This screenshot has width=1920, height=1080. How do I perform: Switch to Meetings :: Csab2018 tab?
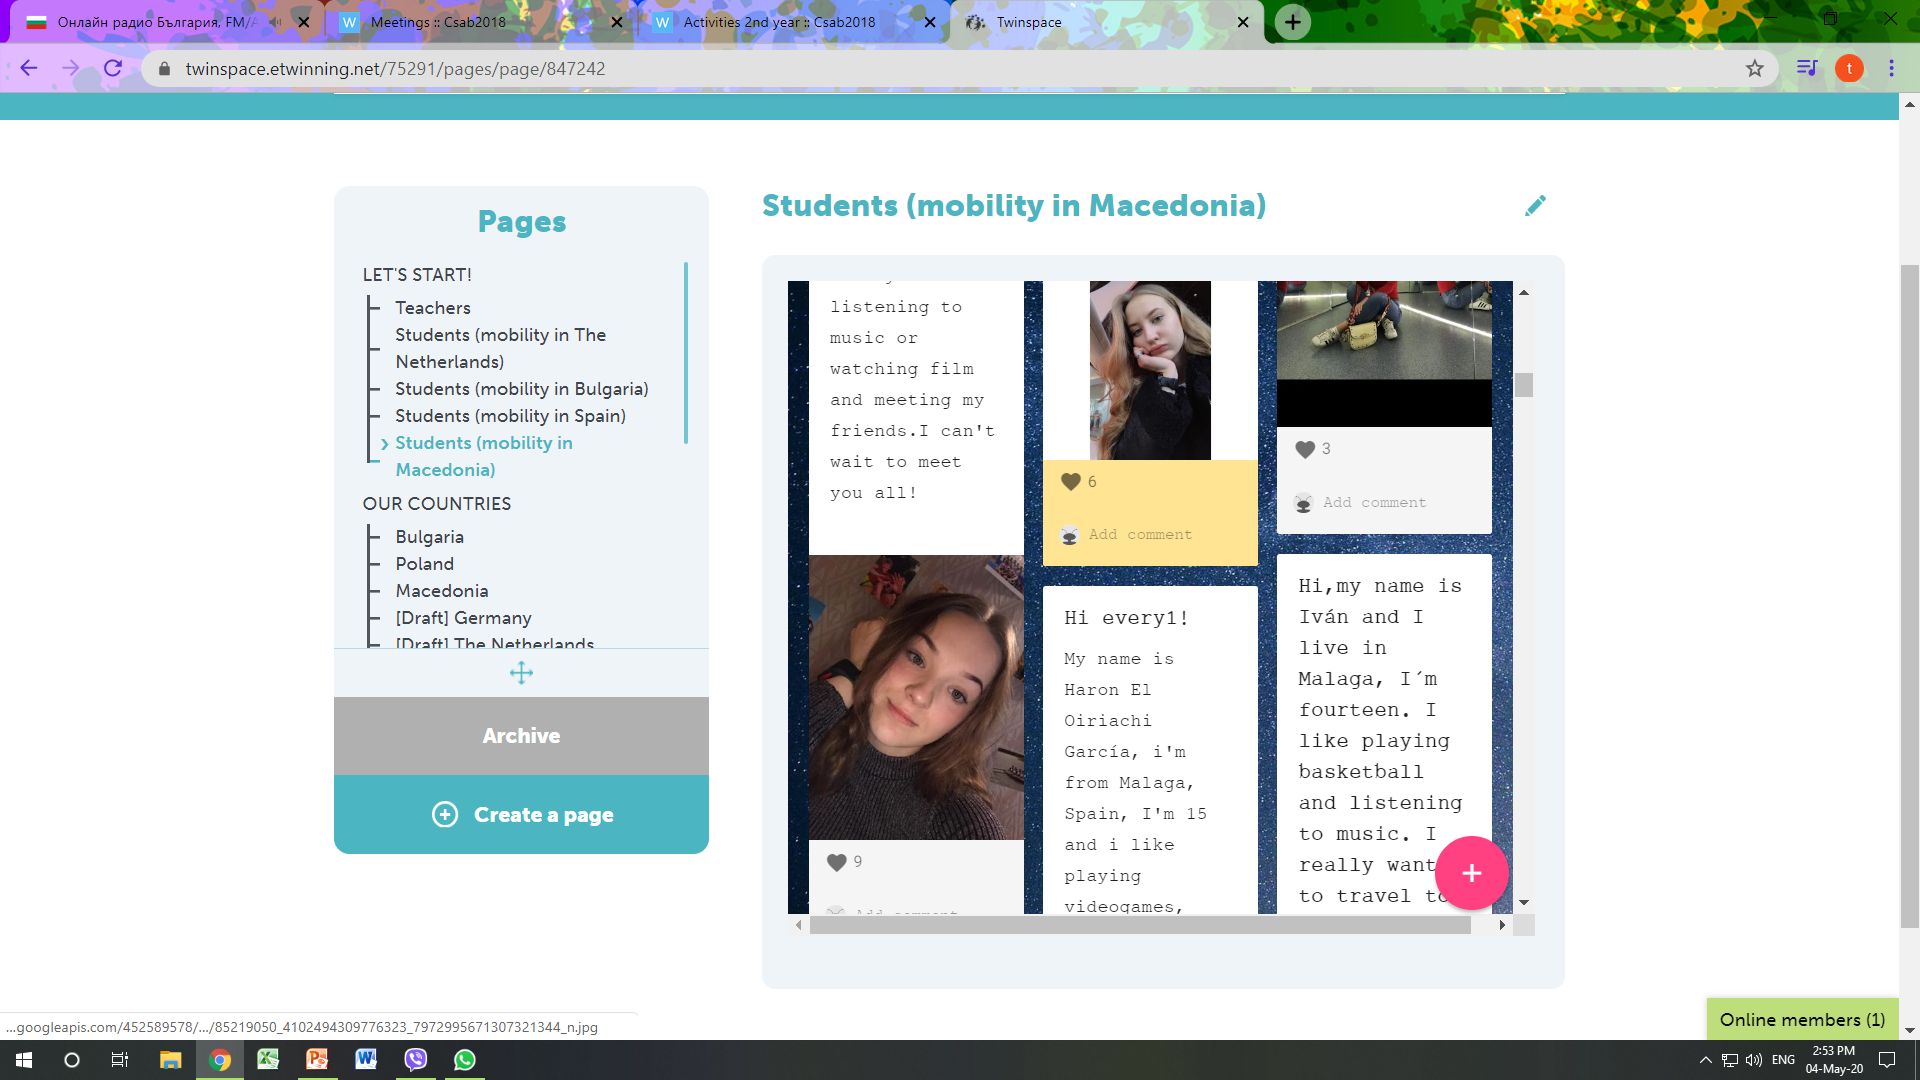pos(438,22)
